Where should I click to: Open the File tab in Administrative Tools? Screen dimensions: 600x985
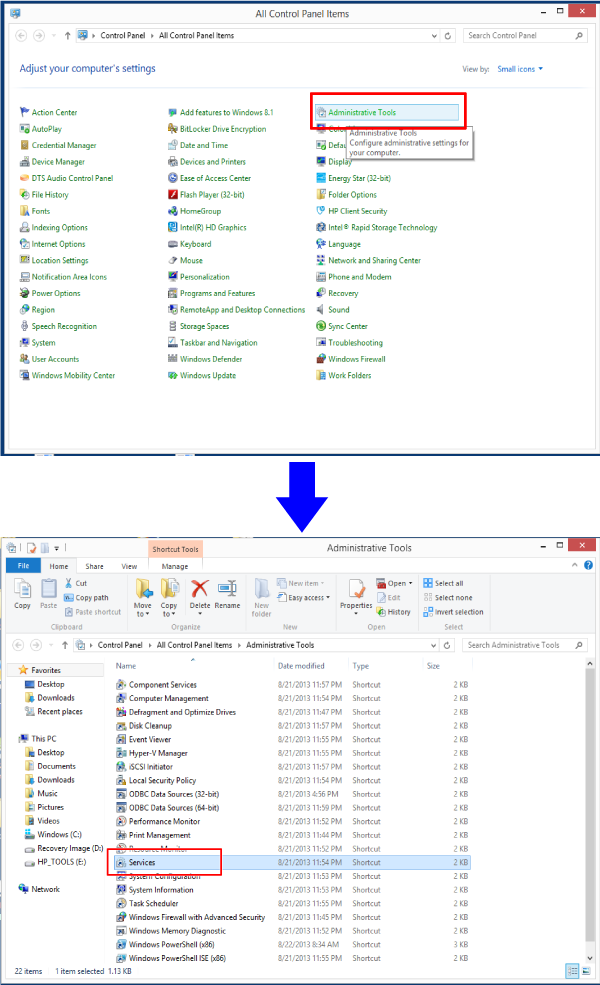(x=23, y=566)
